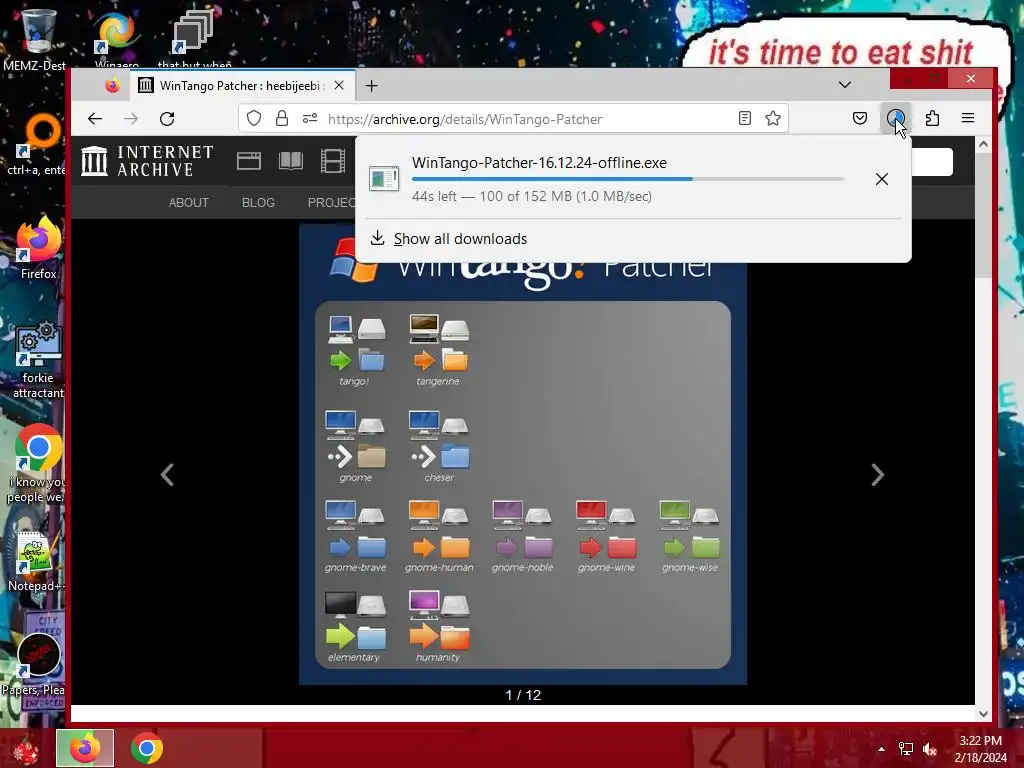Select the WinTango Patcher browser tab
The image size is (1024, 768).
point(242,86)
